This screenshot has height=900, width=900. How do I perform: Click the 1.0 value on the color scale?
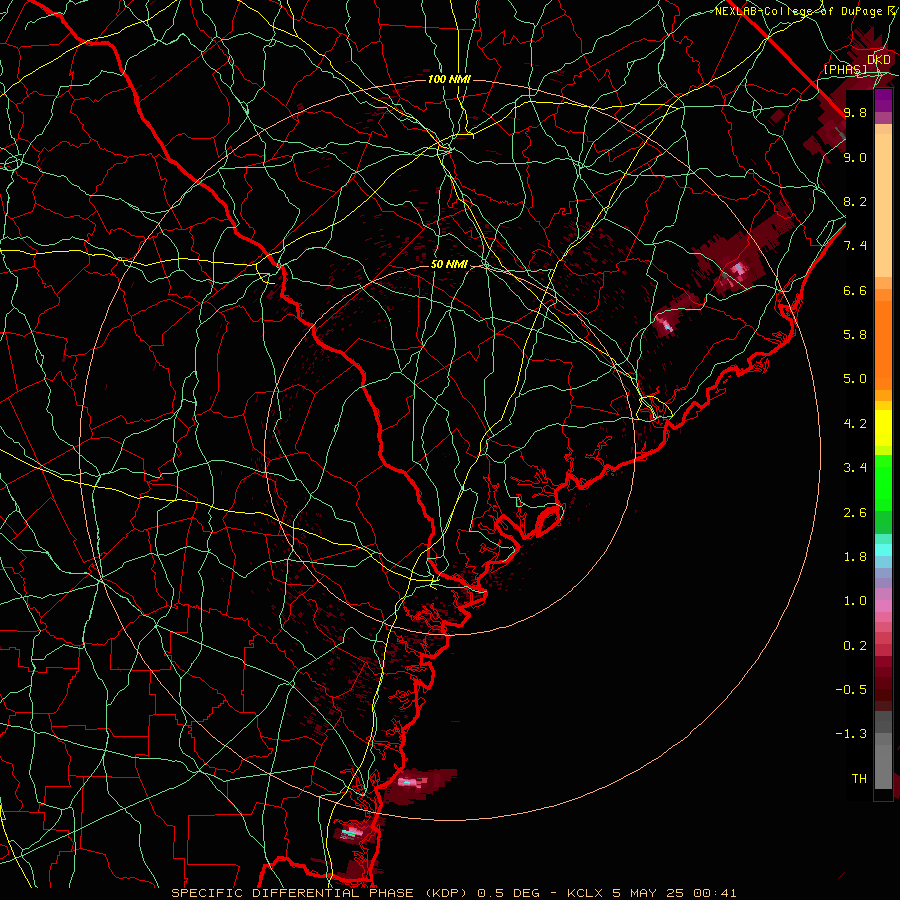pyautogui.click(x=855, y=601)
